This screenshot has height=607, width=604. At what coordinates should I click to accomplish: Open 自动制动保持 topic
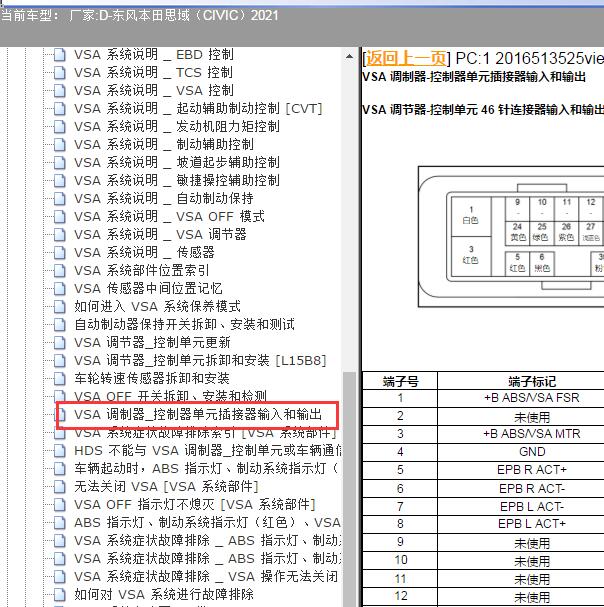(164, 199)
